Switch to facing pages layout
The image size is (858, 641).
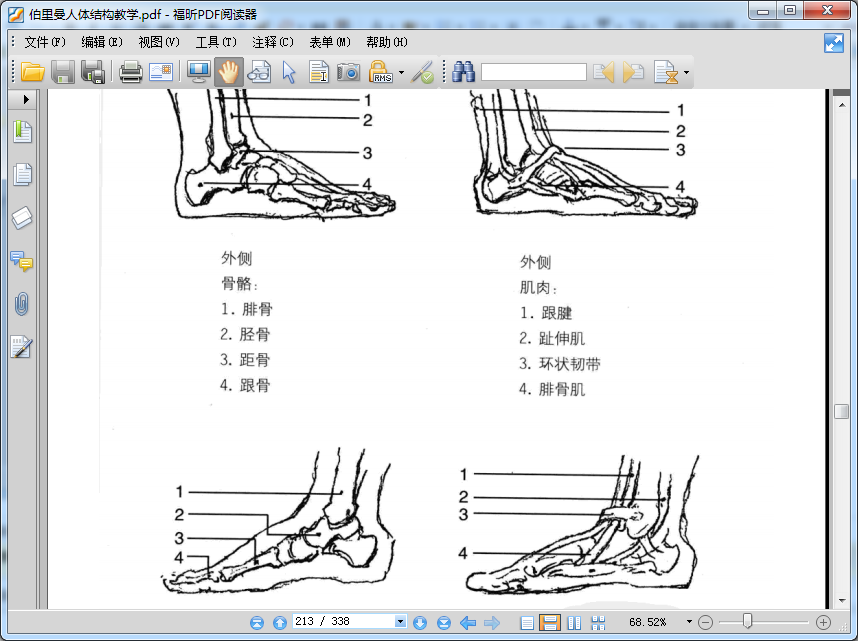pyautogui.click(x=574, y=622)
